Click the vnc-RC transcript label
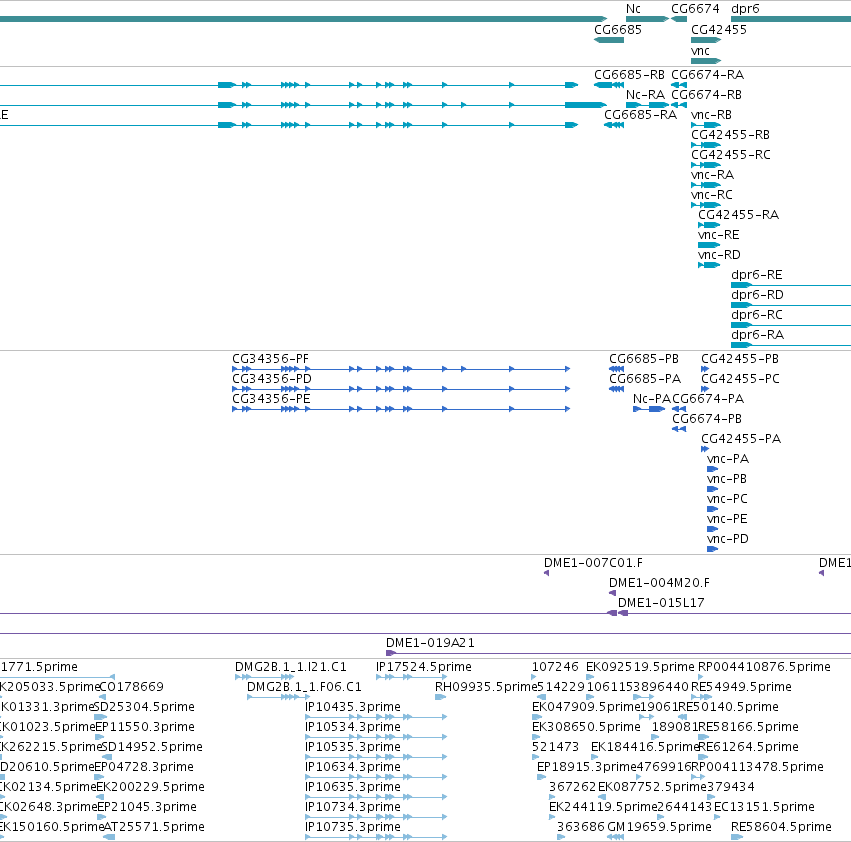The image size is (851, 842). [x=712, y=195]
